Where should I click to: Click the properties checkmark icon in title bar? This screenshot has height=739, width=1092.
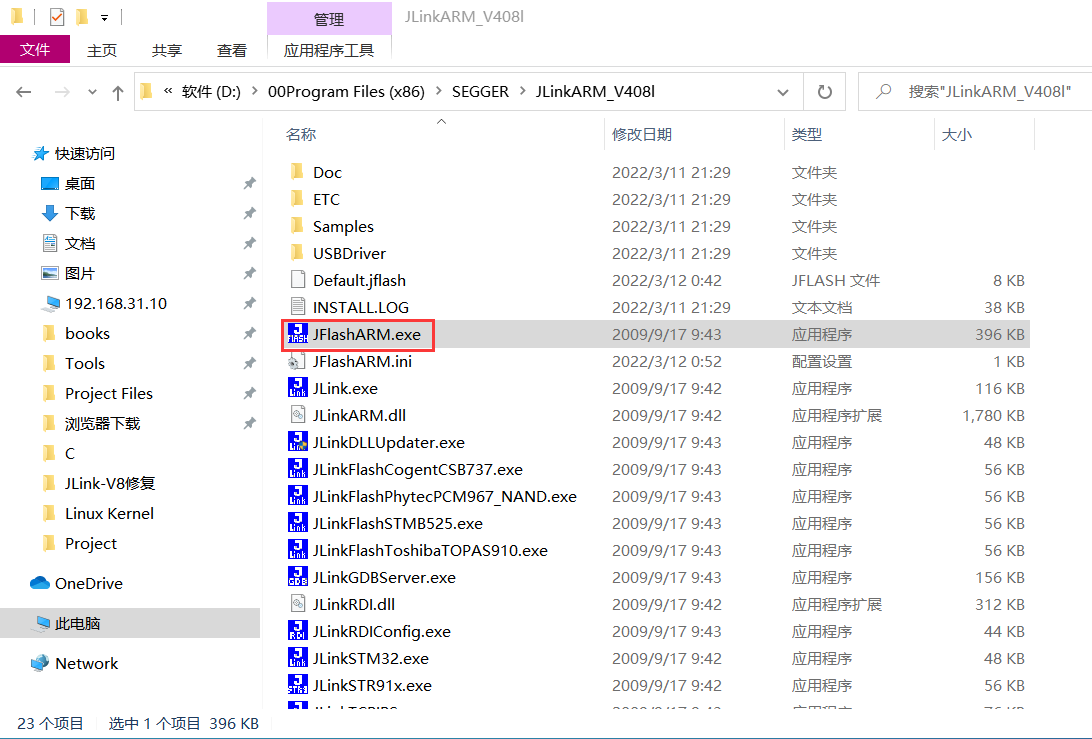[x=56, y=17]
